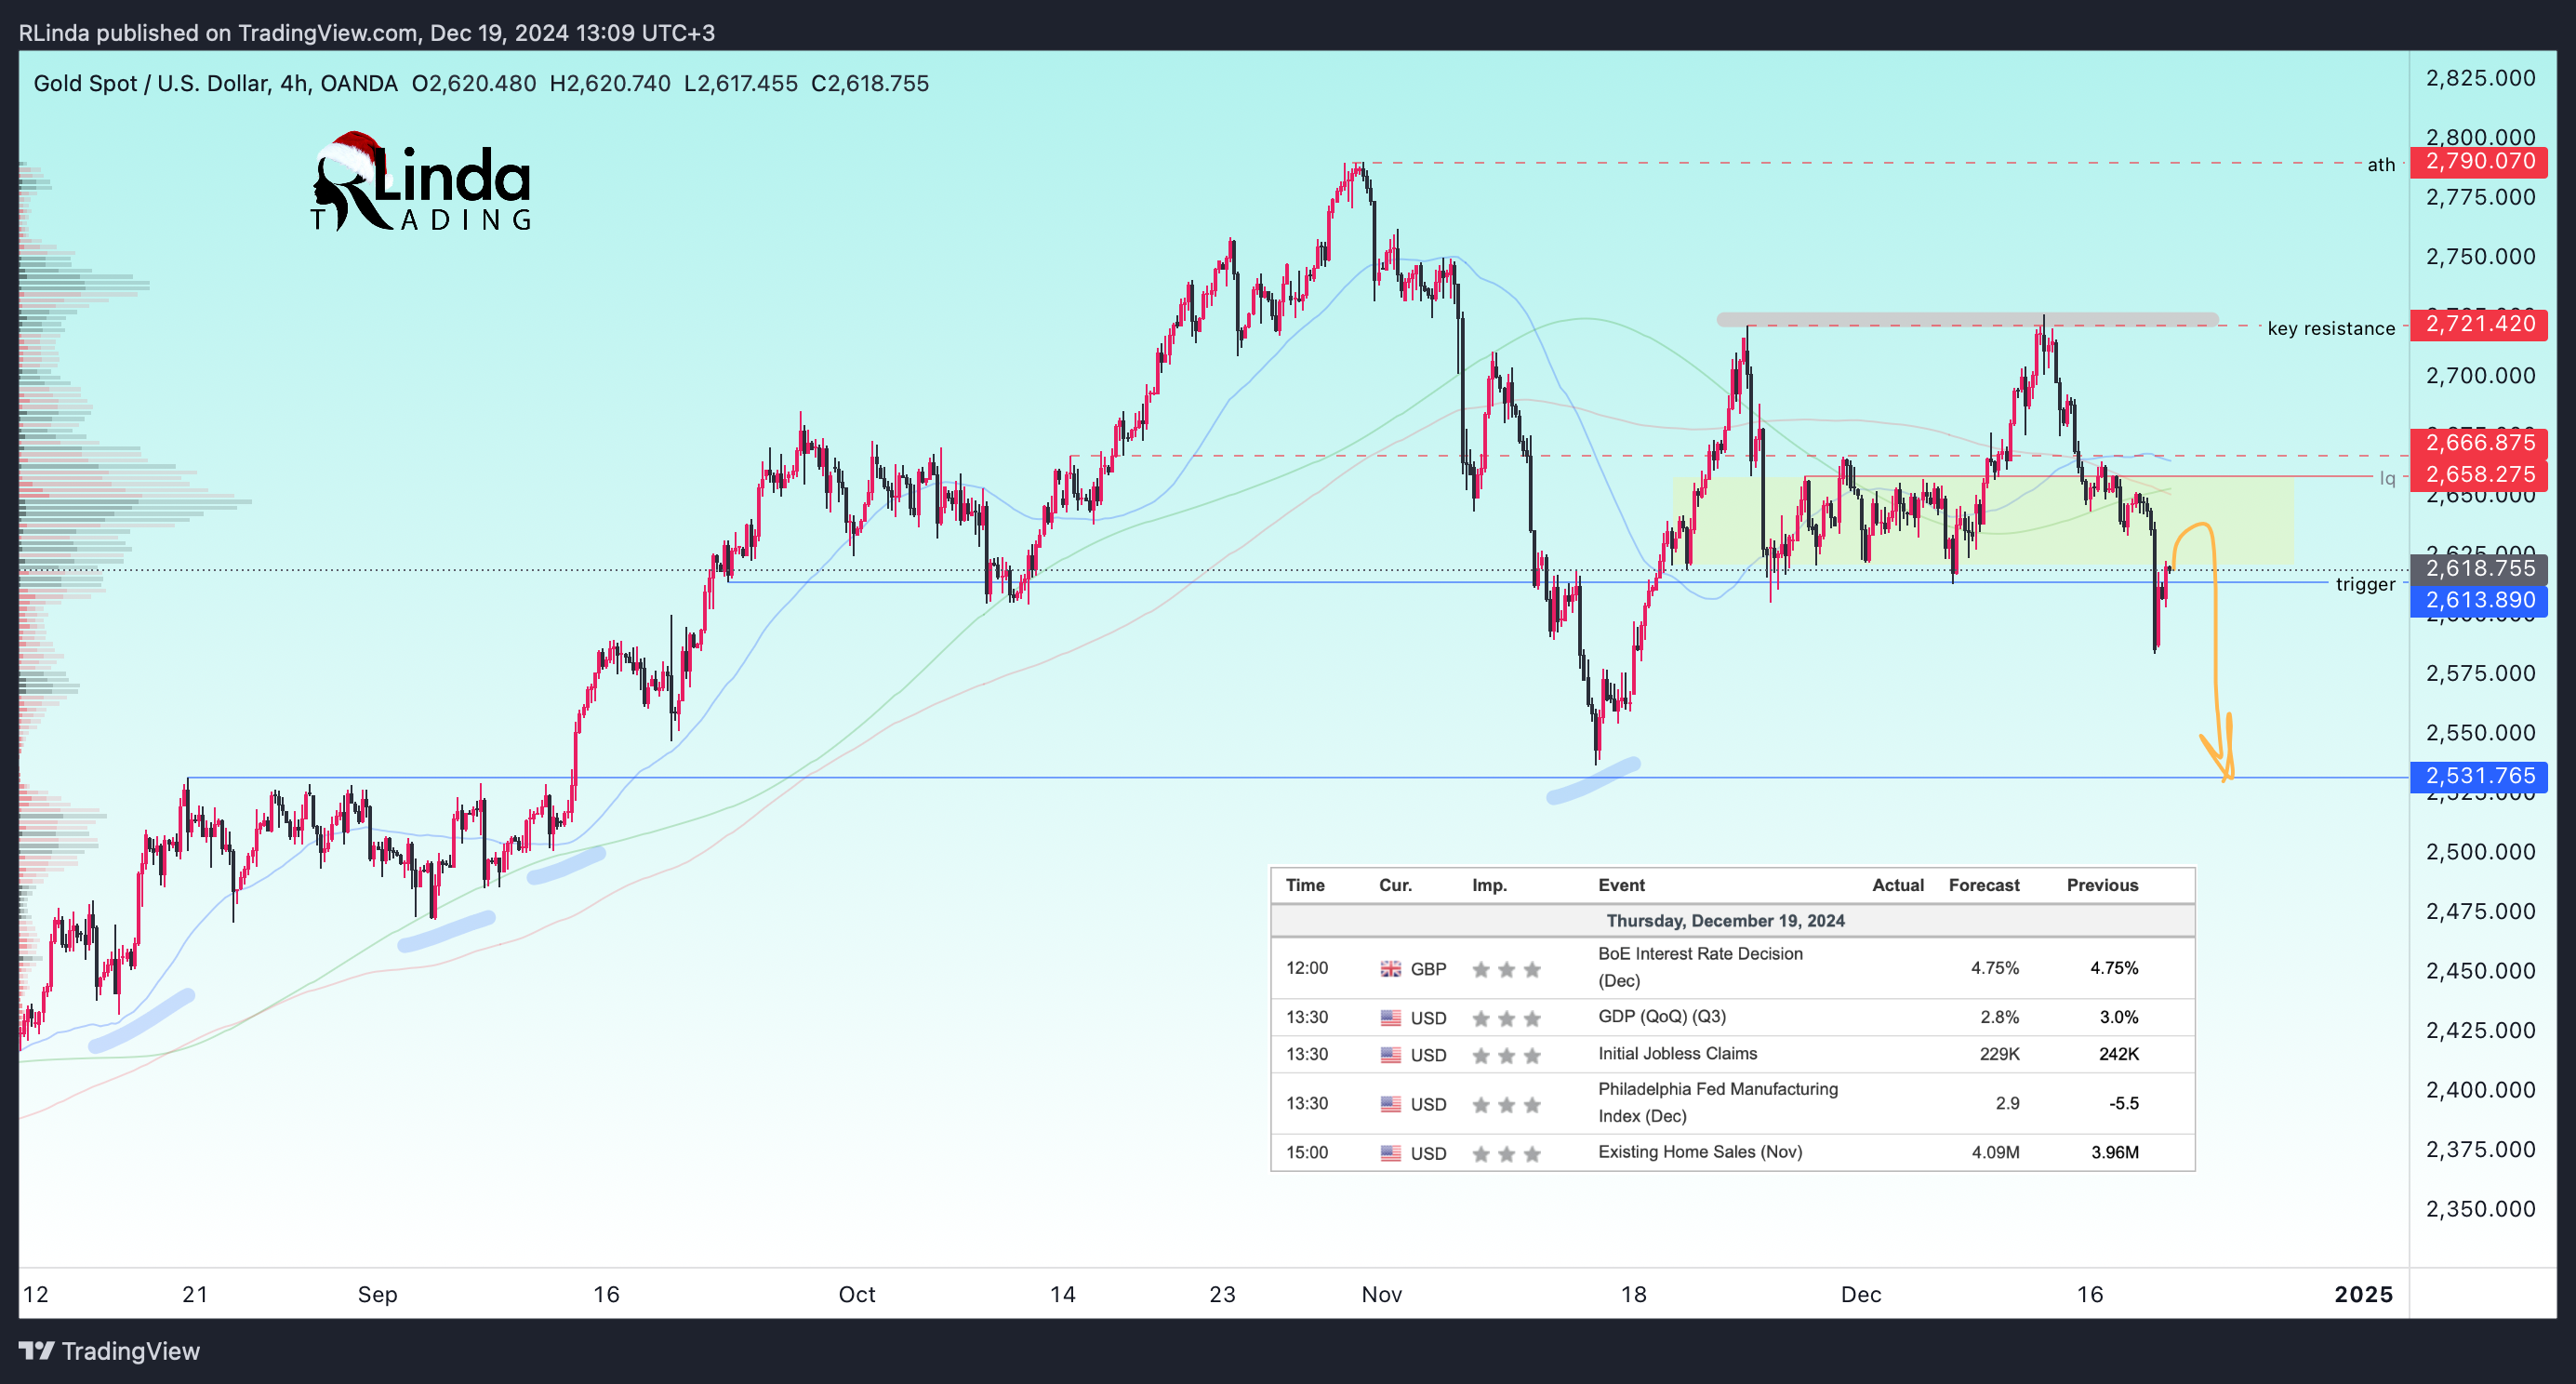Click the importance stars for Existing Home Sales
Image resolution: width=2576 pixels, height=1384 pixels.
(x=1506, y=1153)
